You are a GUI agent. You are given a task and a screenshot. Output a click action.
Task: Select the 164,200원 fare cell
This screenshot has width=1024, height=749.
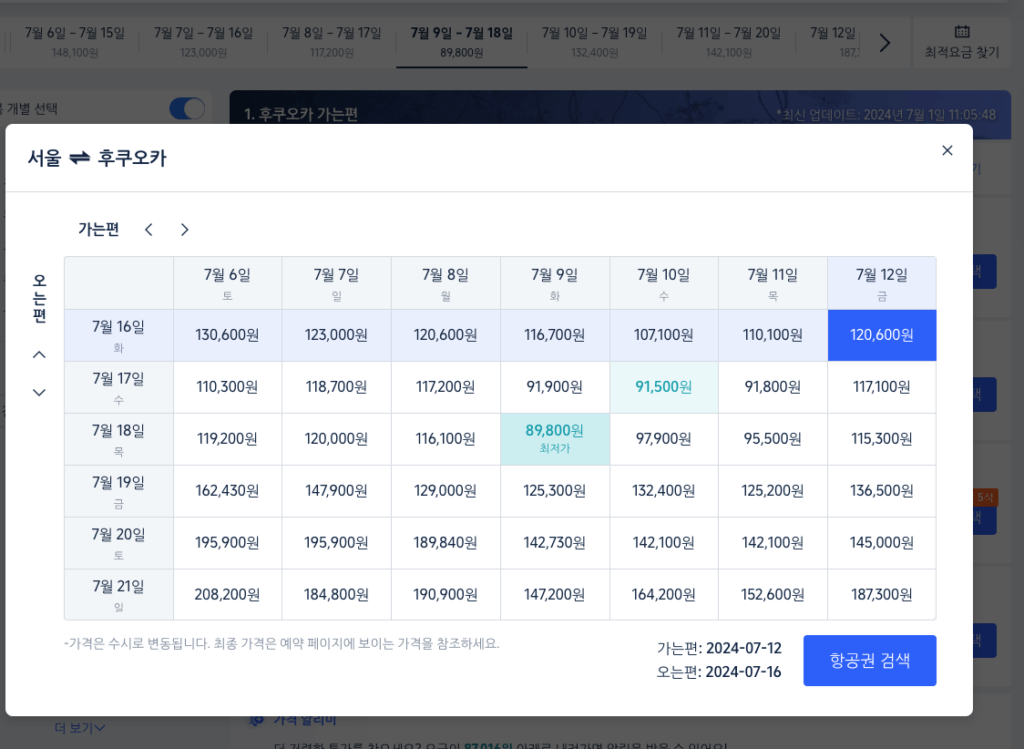click(664, 595)
